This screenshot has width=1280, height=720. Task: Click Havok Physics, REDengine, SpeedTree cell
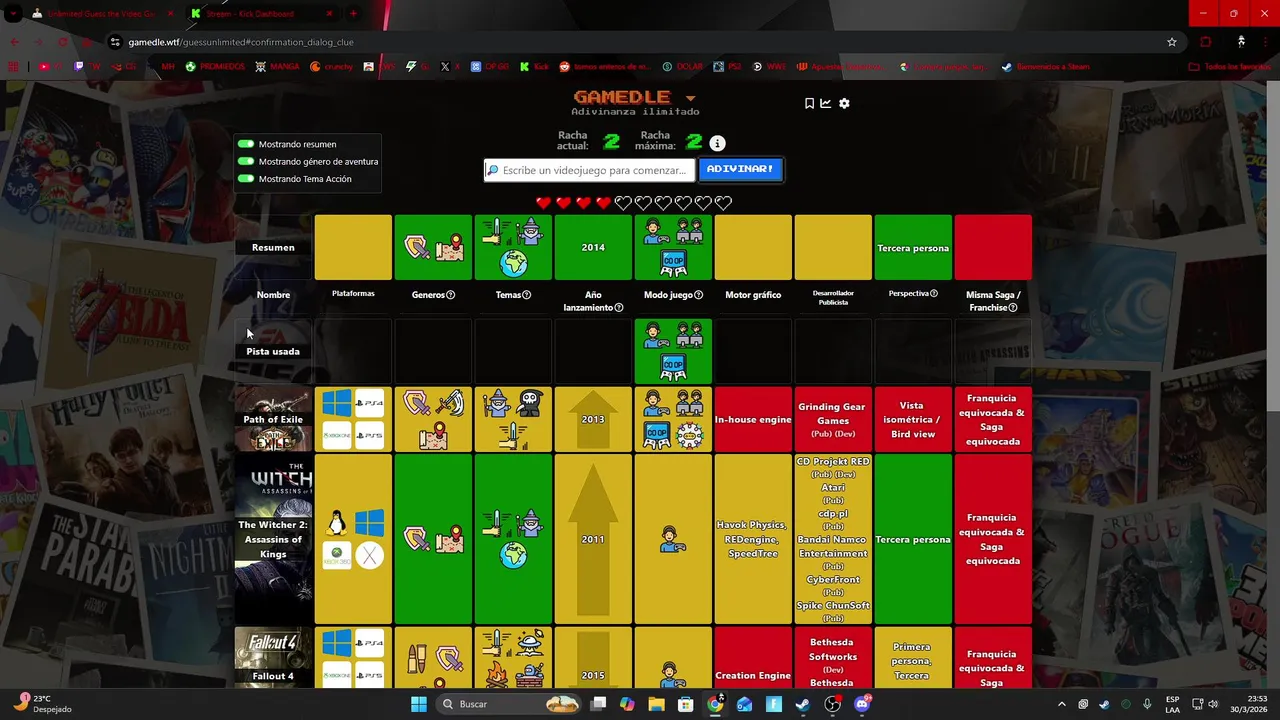tap(753, 539)
